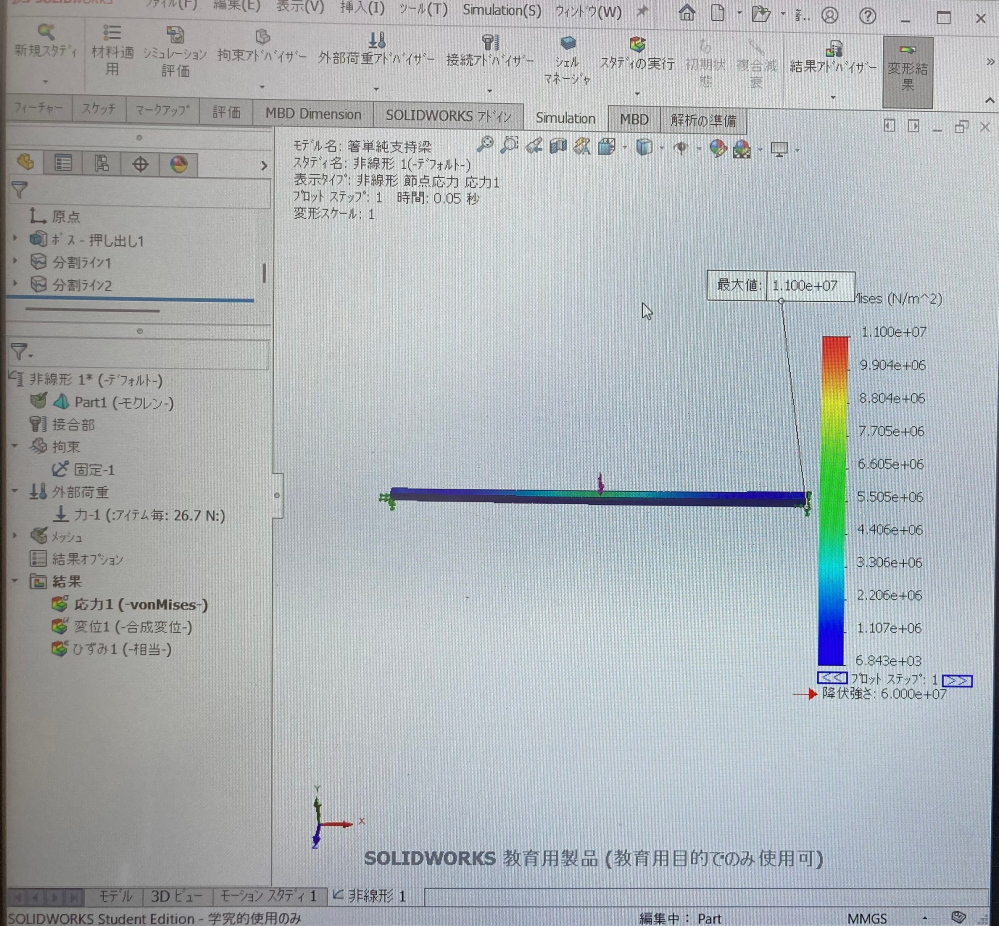Switch to フィーチャー tab
The image size is (999, 926).
[x=39, y=108]
